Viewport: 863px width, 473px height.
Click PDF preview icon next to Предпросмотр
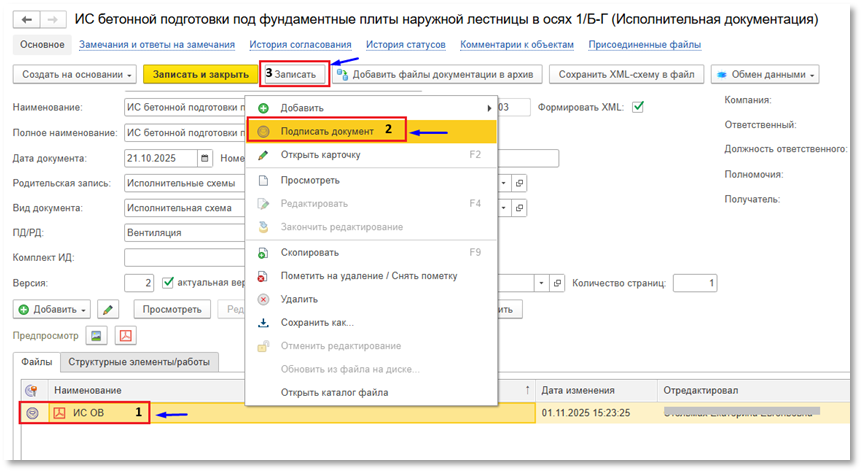(x=126, y=335)
